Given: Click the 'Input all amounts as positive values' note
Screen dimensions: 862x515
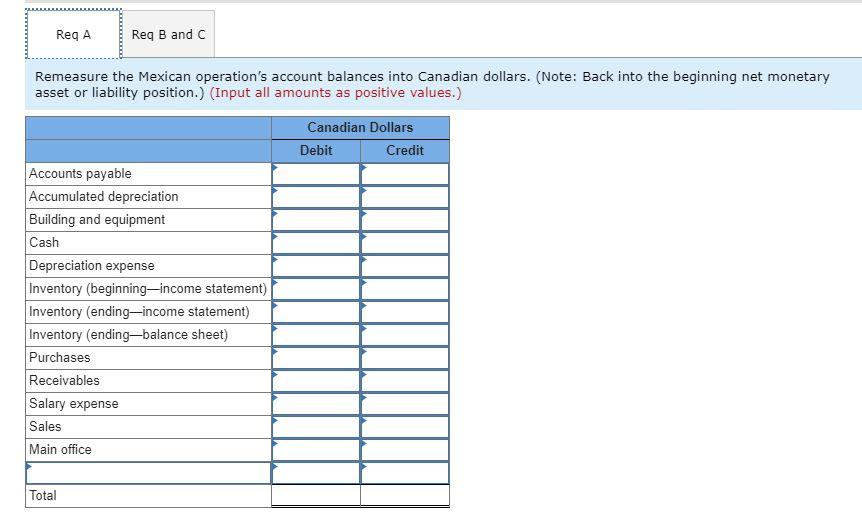Looking at the screenshot, I should (335, 93).
